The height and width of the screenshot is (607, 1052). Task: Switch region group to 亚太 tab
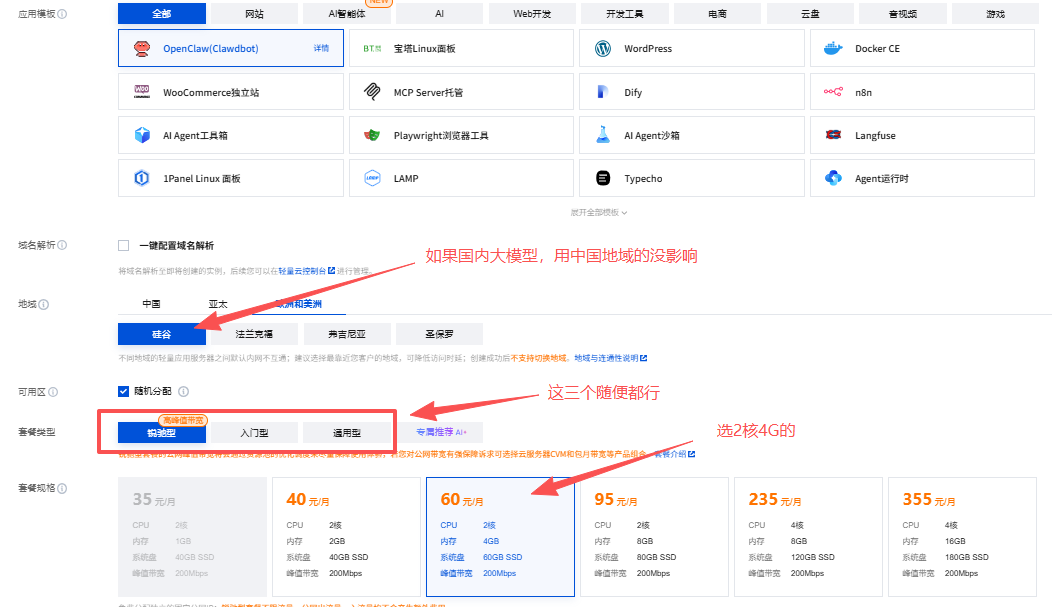pos(218,304)
